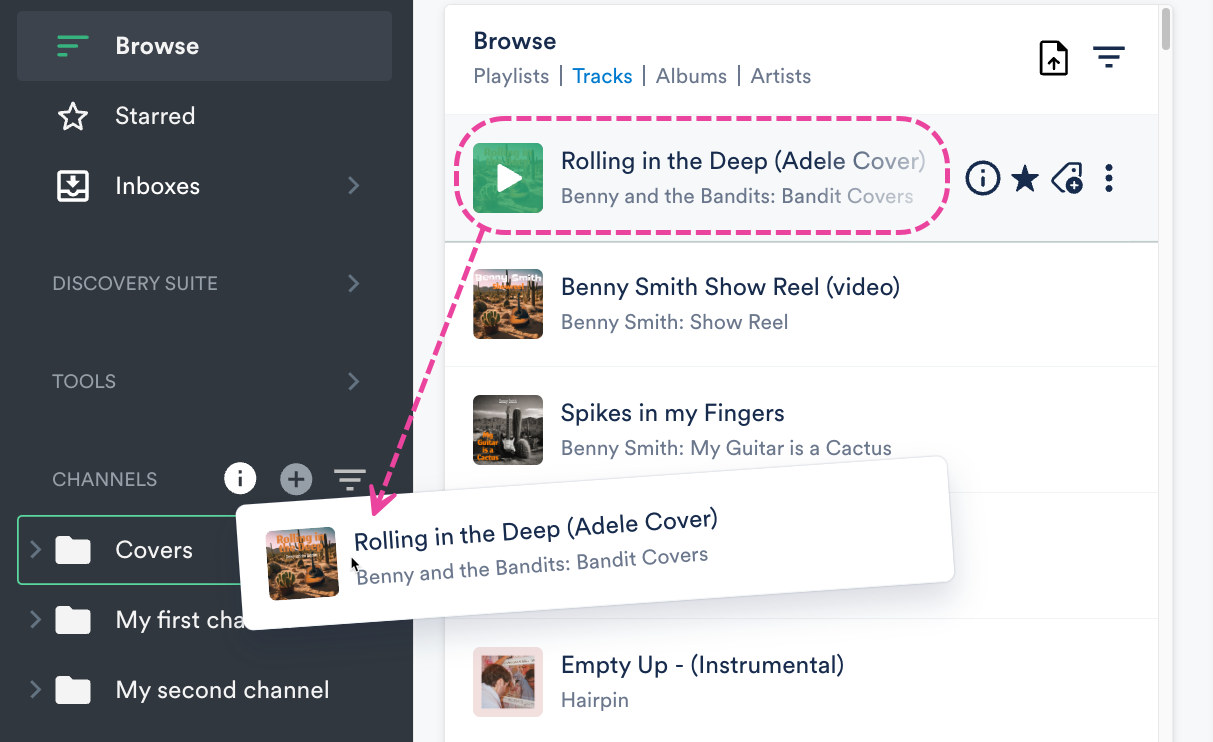Open Empty Up - (Instrumental) track
The width and height of the screenshot is (1213, 742).
(702, 665)
